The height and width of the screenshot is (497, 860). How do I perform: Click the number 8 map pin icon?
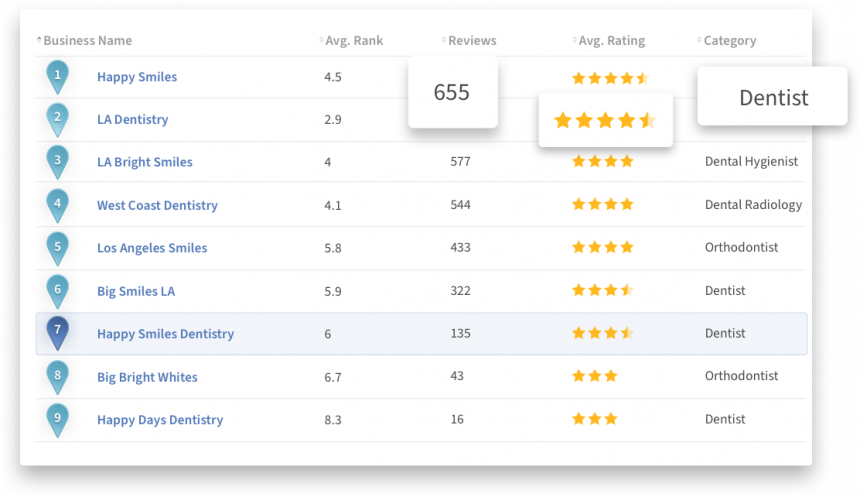click(x=58, y=376)
